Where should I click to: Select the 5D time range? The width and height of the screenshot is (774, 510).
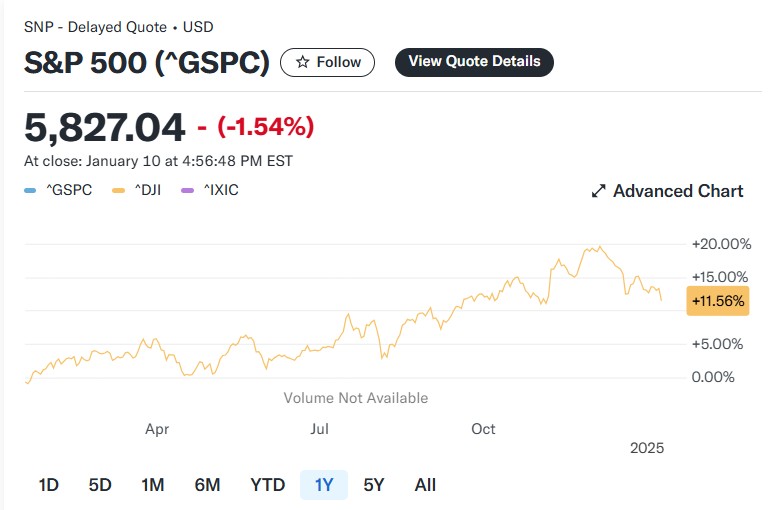point(100,485)
